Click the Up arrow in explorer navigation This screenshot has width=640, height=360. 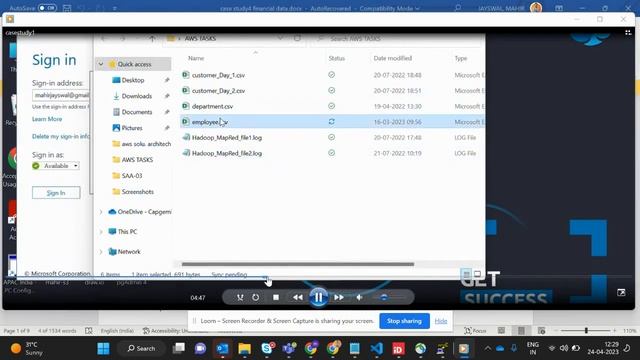pyautogui.click(x=152, y=39)
